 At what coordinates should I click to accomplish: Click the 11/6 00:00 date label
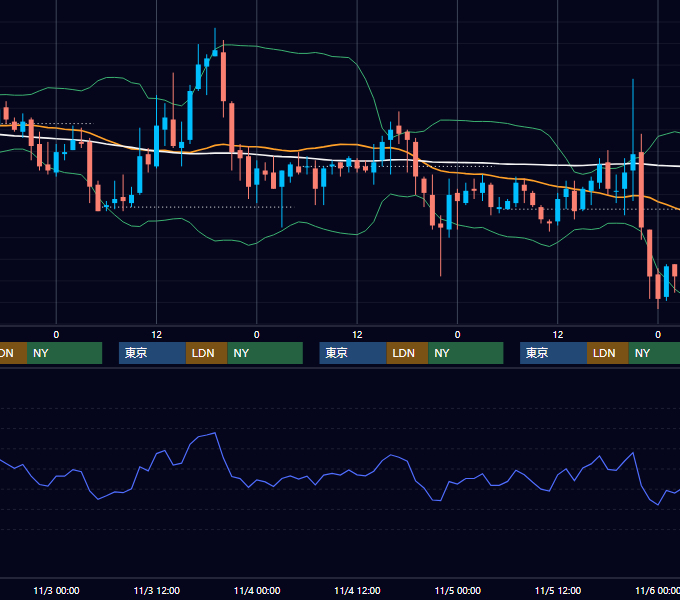point(657,590)
